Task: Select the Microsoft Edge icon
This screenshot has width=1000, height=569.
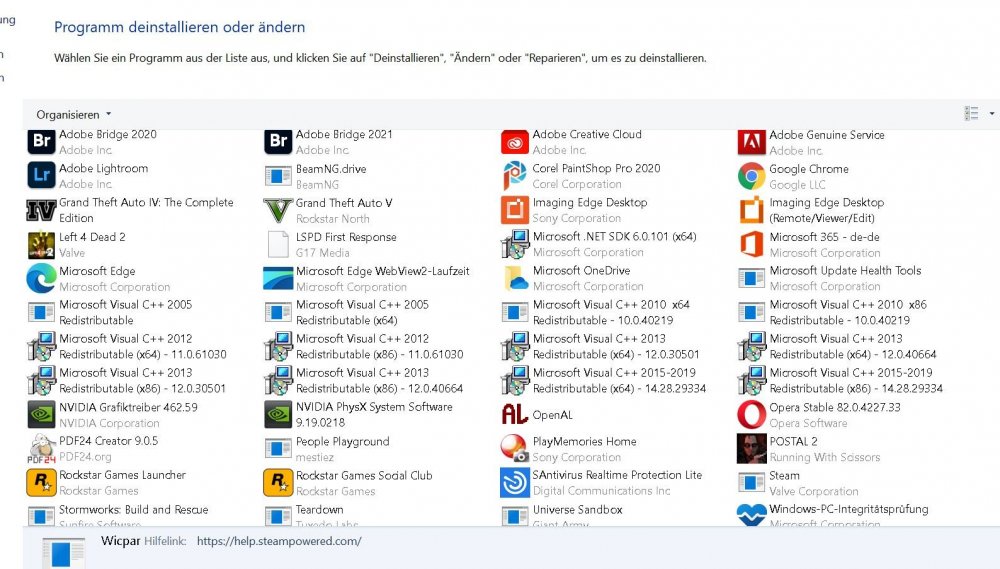Action: (41, 278)
